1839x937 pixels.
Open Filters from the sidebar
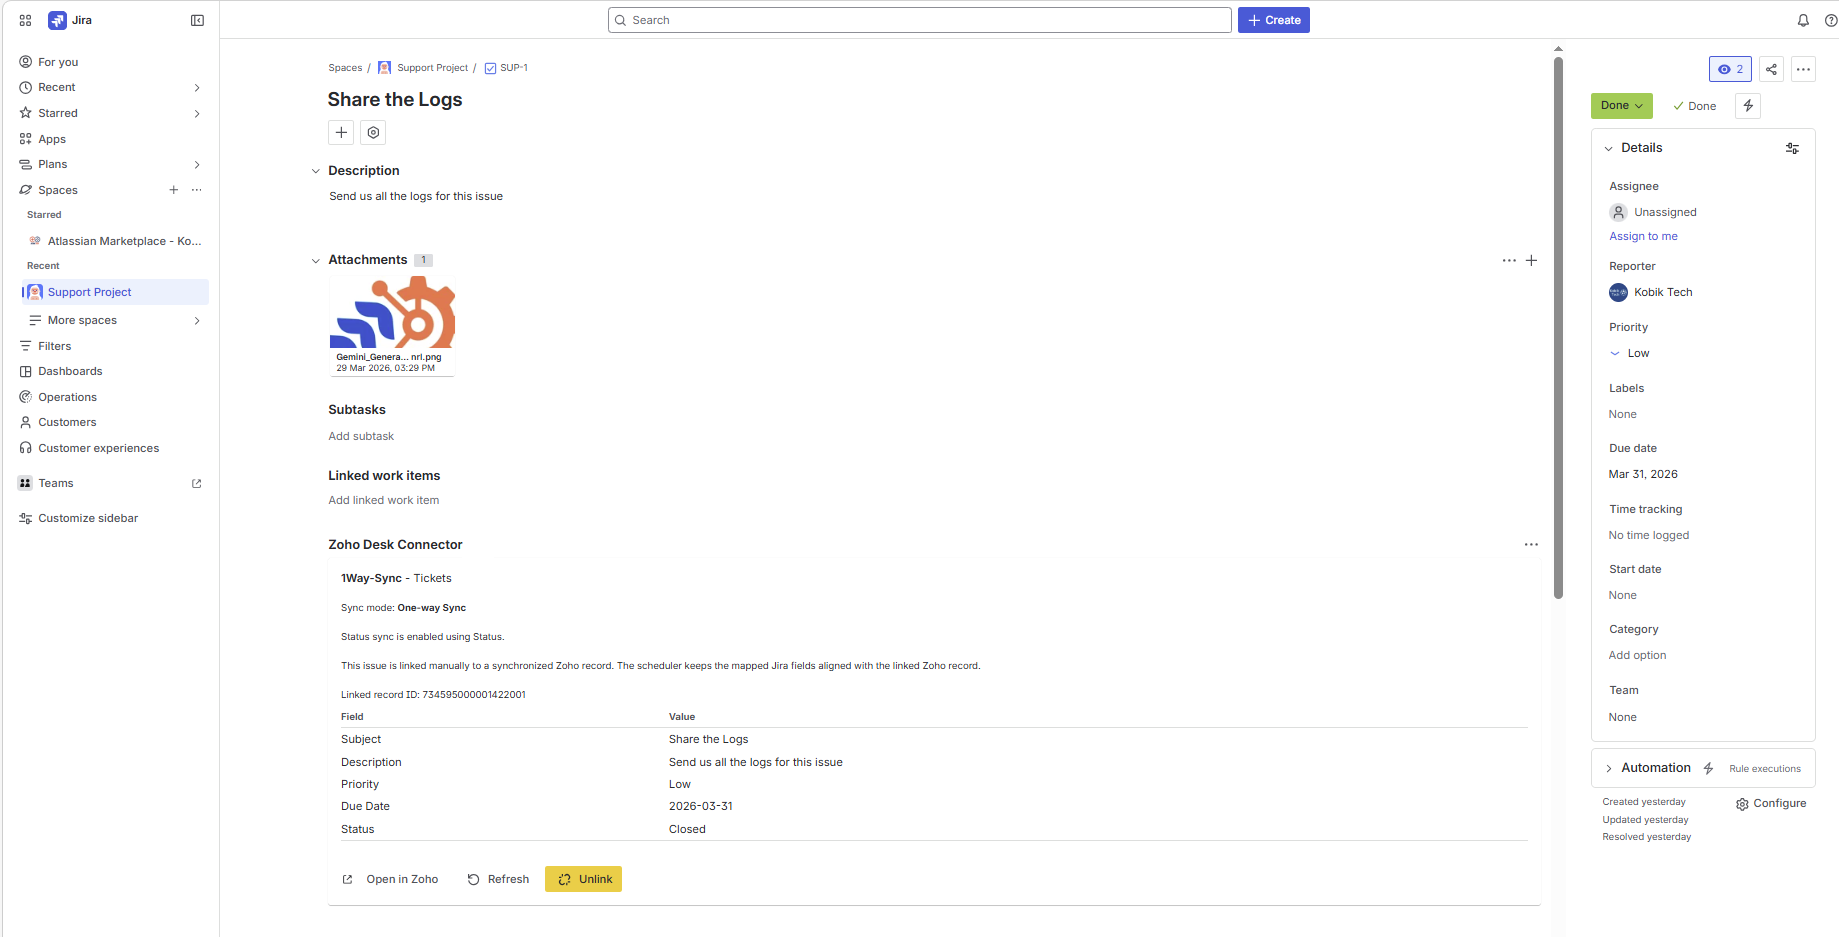54,345
